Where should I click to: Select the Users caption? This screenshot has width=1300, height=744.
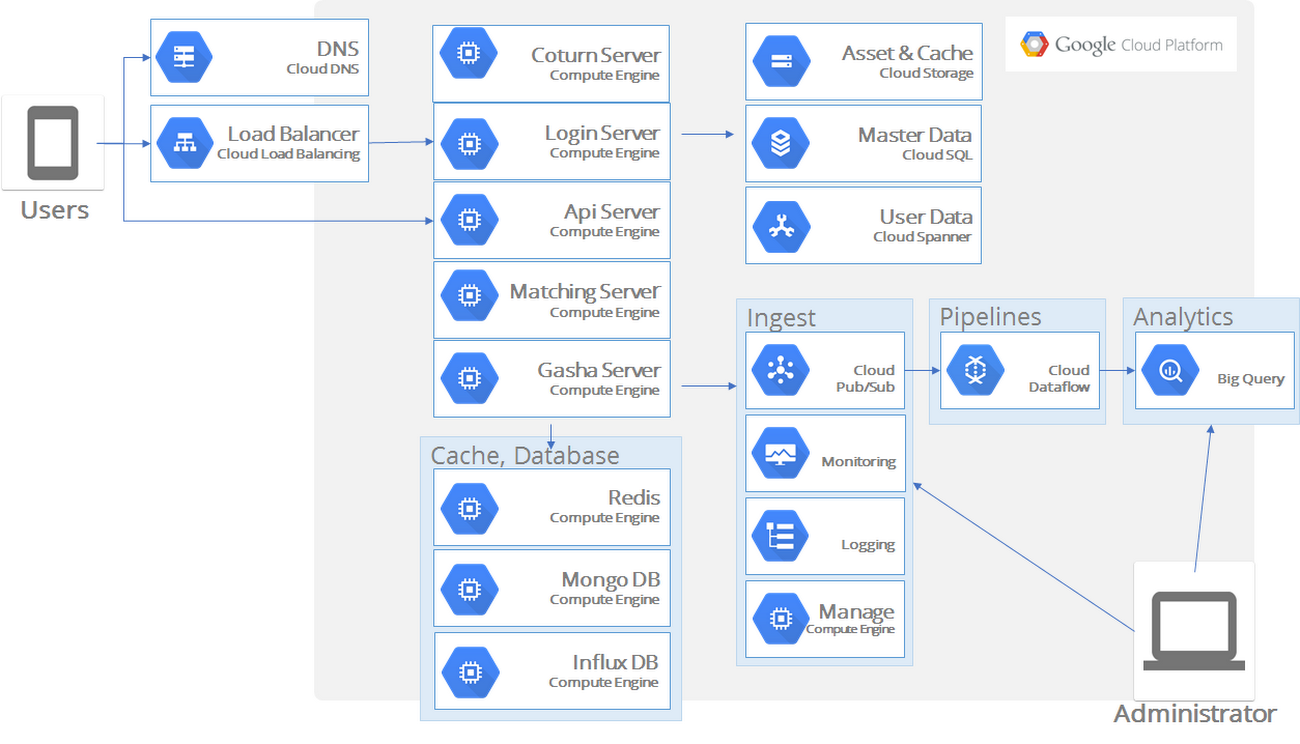tap(55, 210)
